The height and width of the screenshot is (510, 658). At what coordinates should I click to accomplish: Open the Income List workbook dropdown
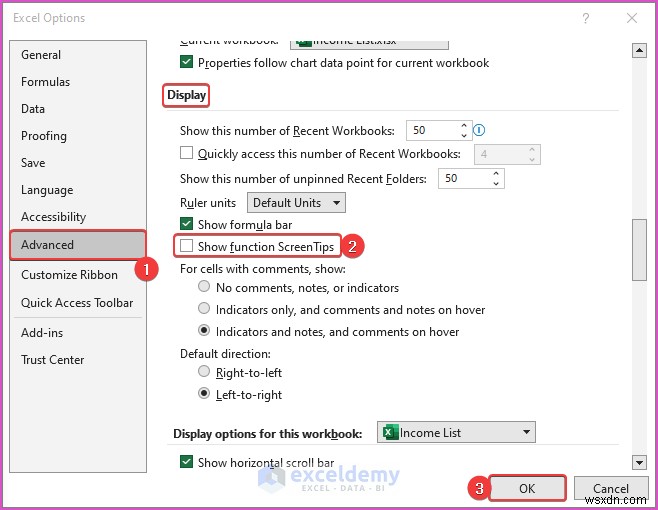click(x=456, y=432)
